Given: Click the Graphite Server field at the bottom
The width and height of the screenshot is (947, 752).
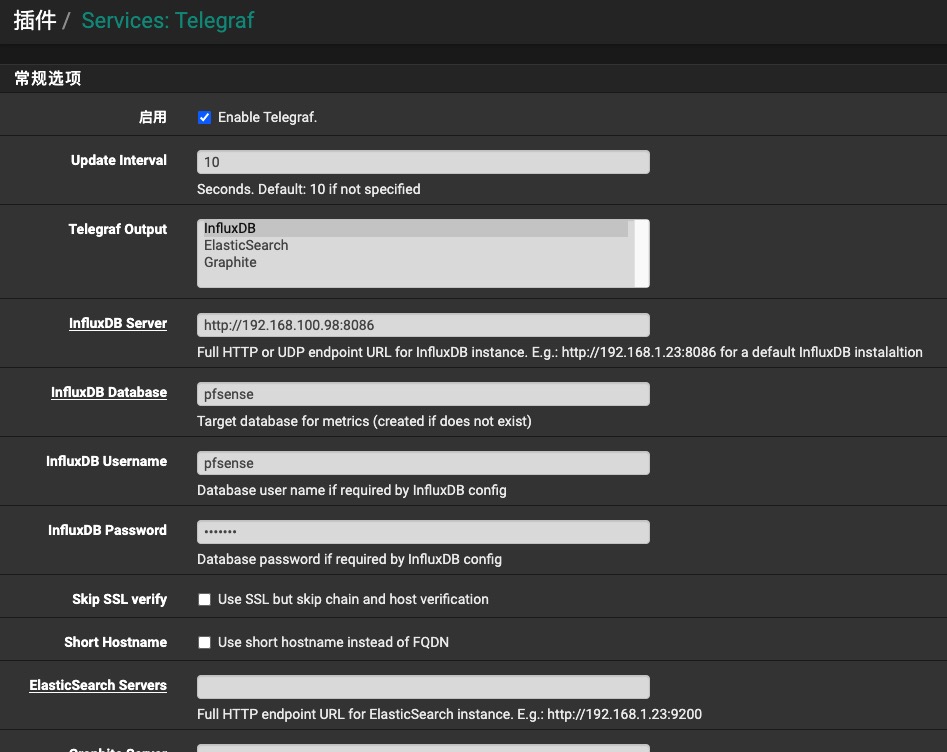Looking at the screenshot, I should point(423,747).
